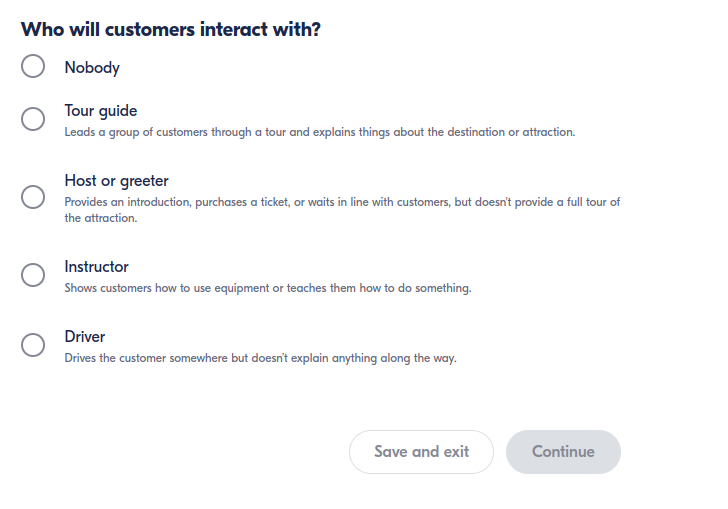Choose the Host or greeter radio circle
728x509 pixels.
tap(33, 197)
